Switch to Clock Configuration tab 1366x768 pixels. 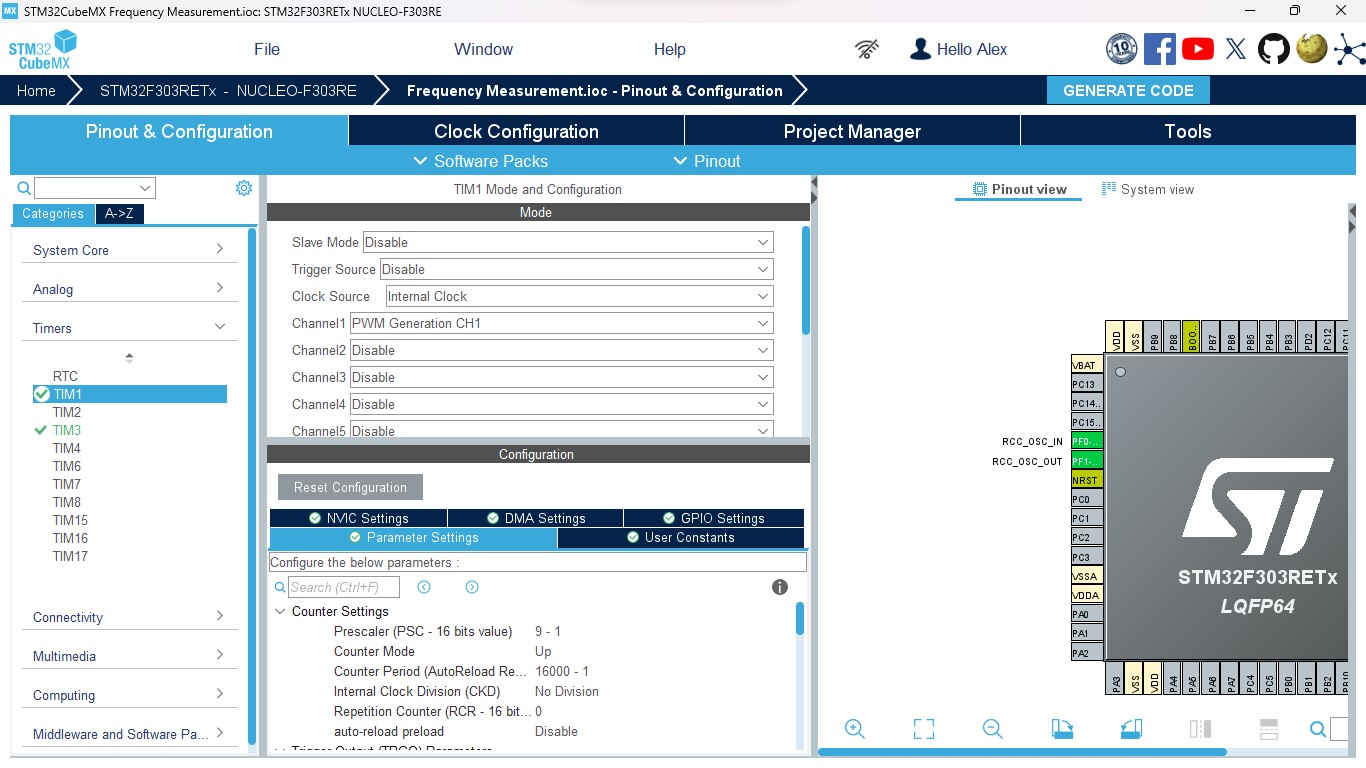tap(516, 131)
